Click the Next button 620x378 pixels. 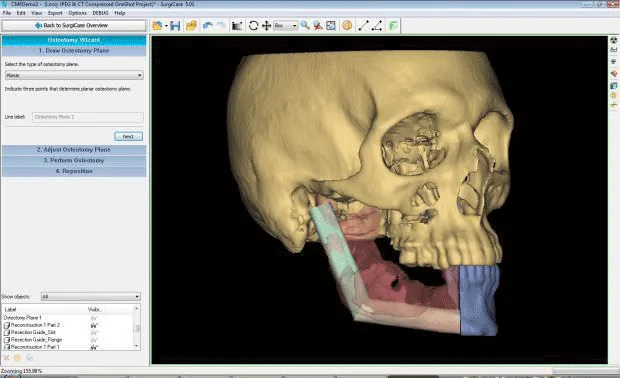(x=128, y=136)
